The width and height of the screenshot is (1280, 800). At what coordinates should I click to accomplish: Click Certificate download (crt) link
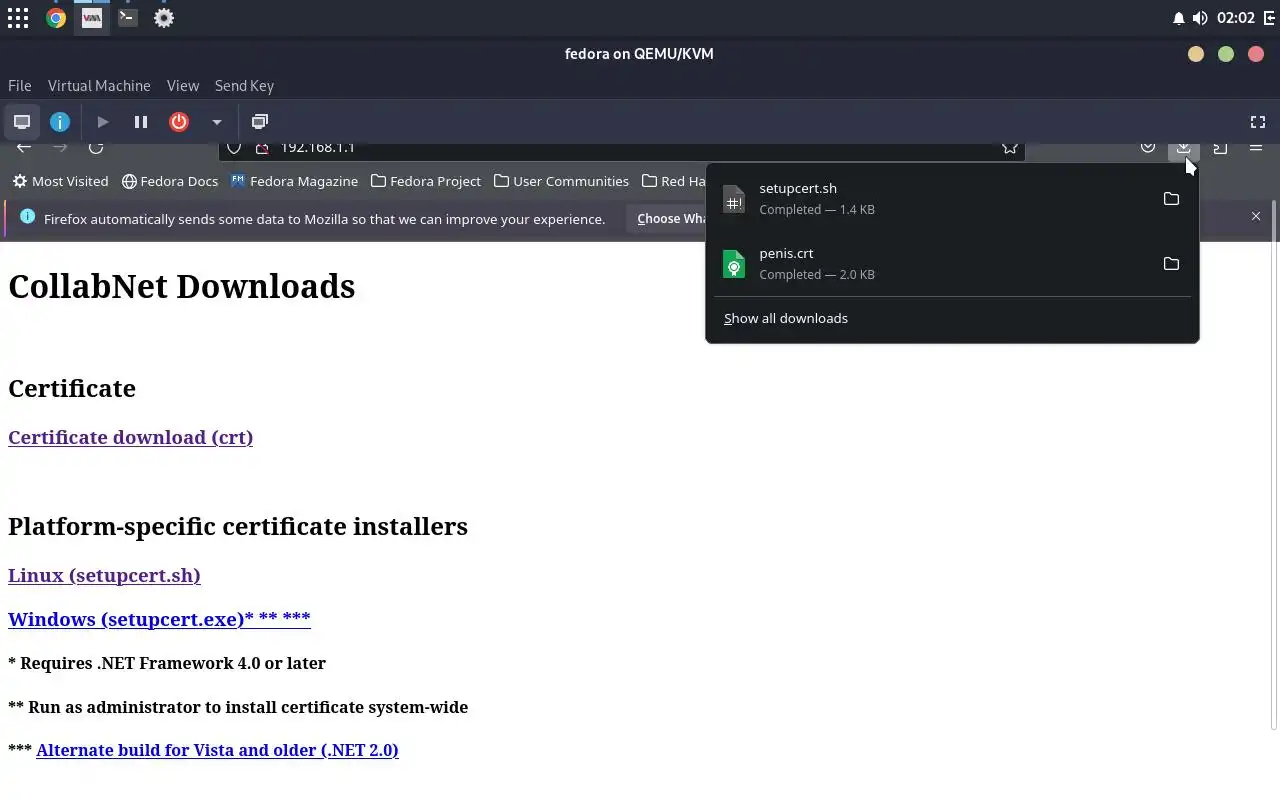pos(130,437)
